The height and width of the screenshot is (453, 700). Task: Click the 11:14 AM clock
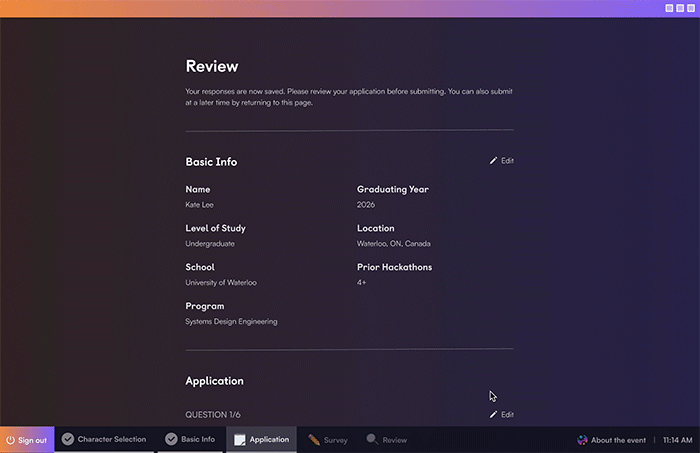click(x=678, y=440)
